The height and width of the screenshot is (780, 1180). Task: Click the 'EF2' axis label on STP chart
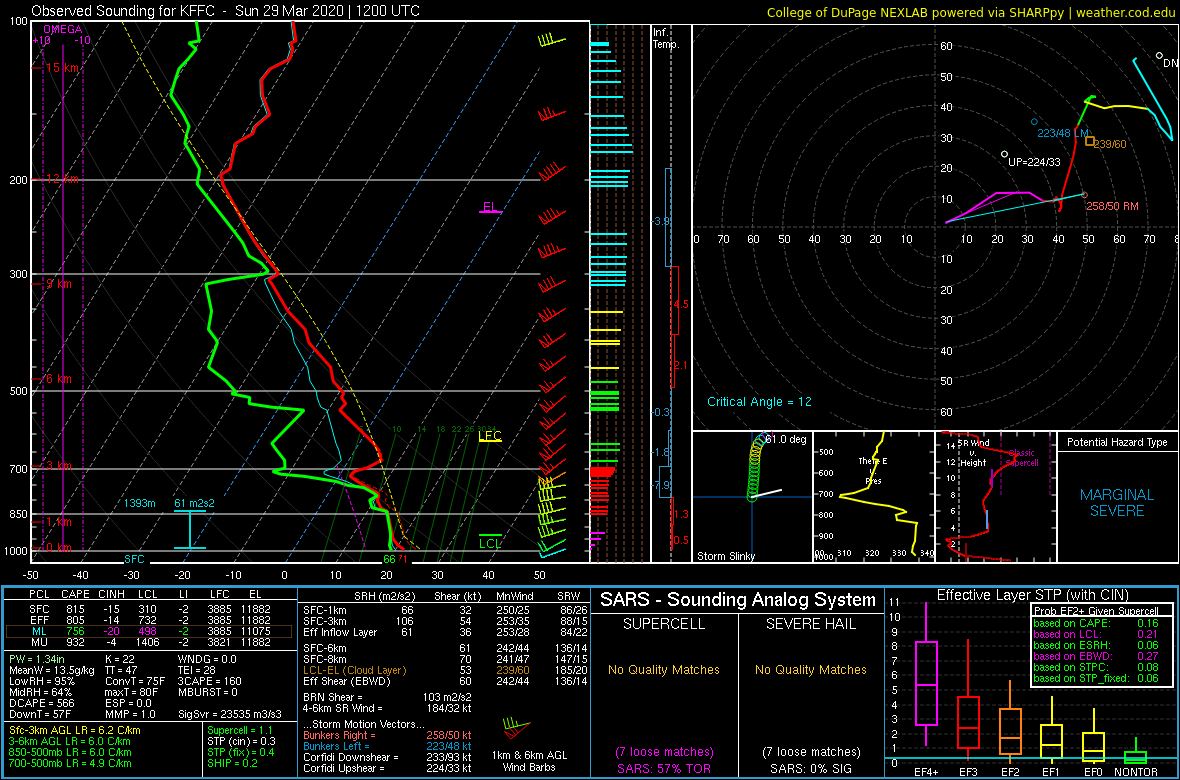coord(1010,772)
